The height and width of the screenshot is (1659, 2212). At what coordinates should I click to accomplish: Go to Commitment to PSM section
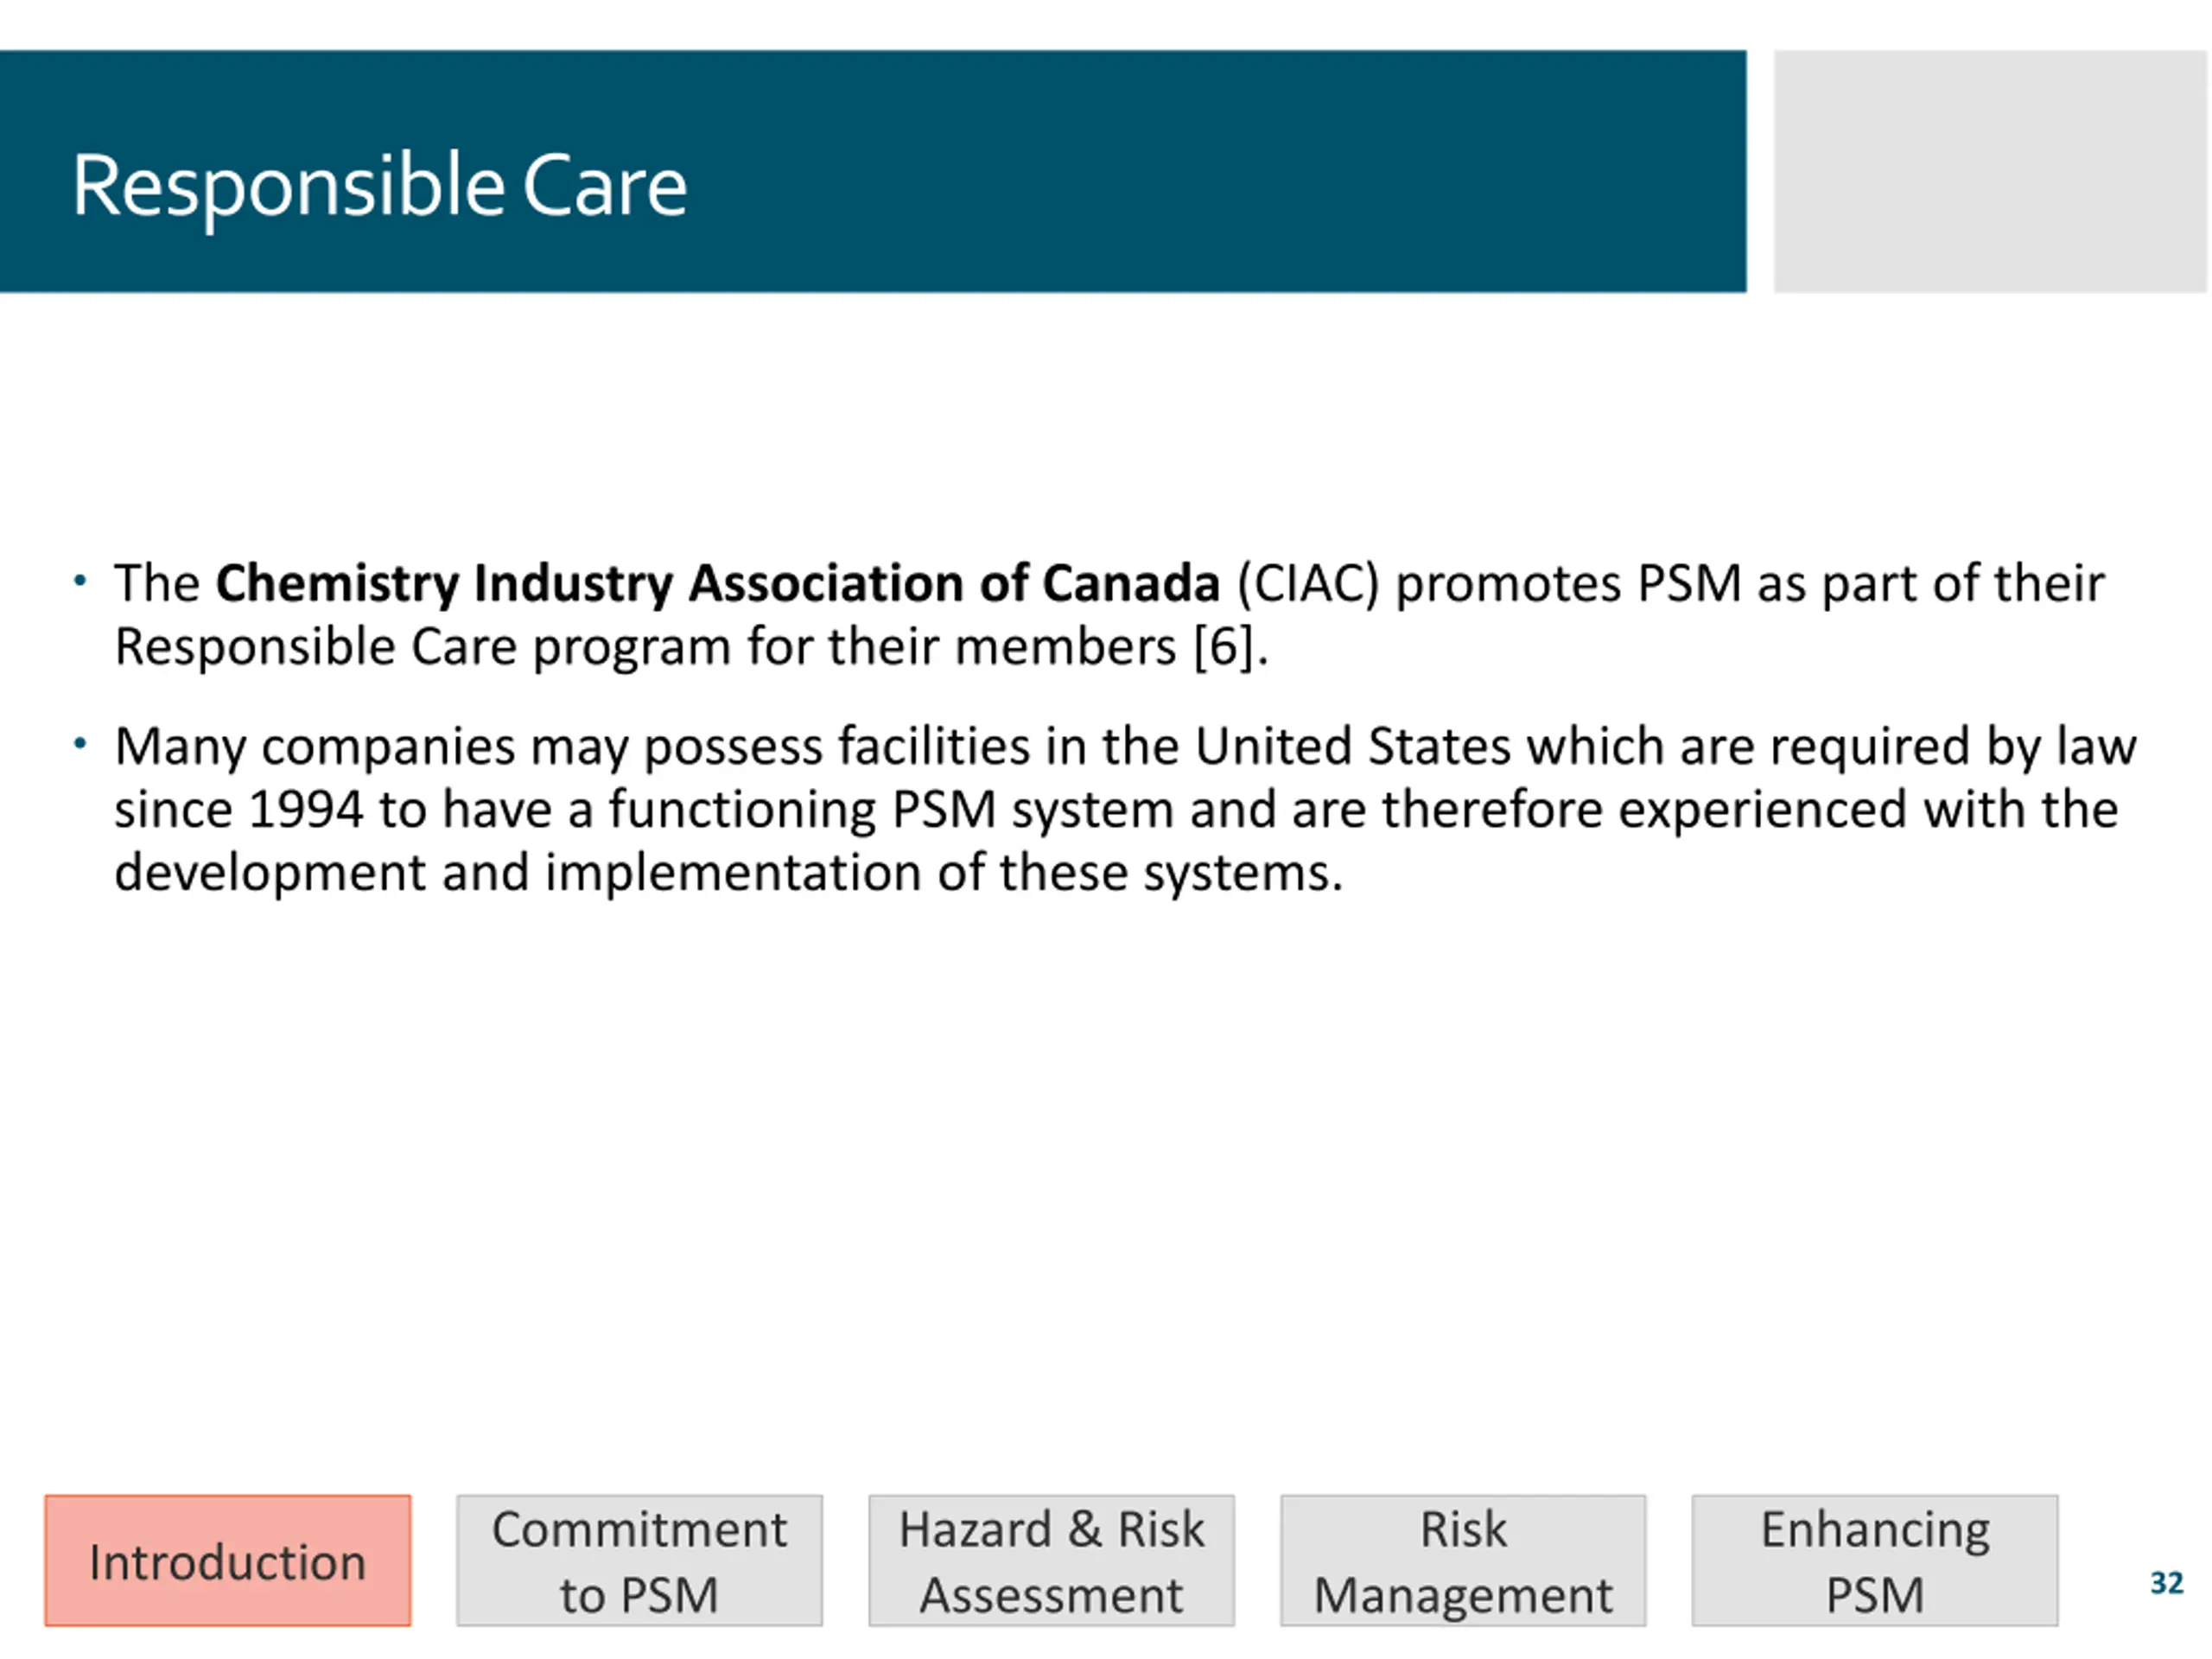640,1561
